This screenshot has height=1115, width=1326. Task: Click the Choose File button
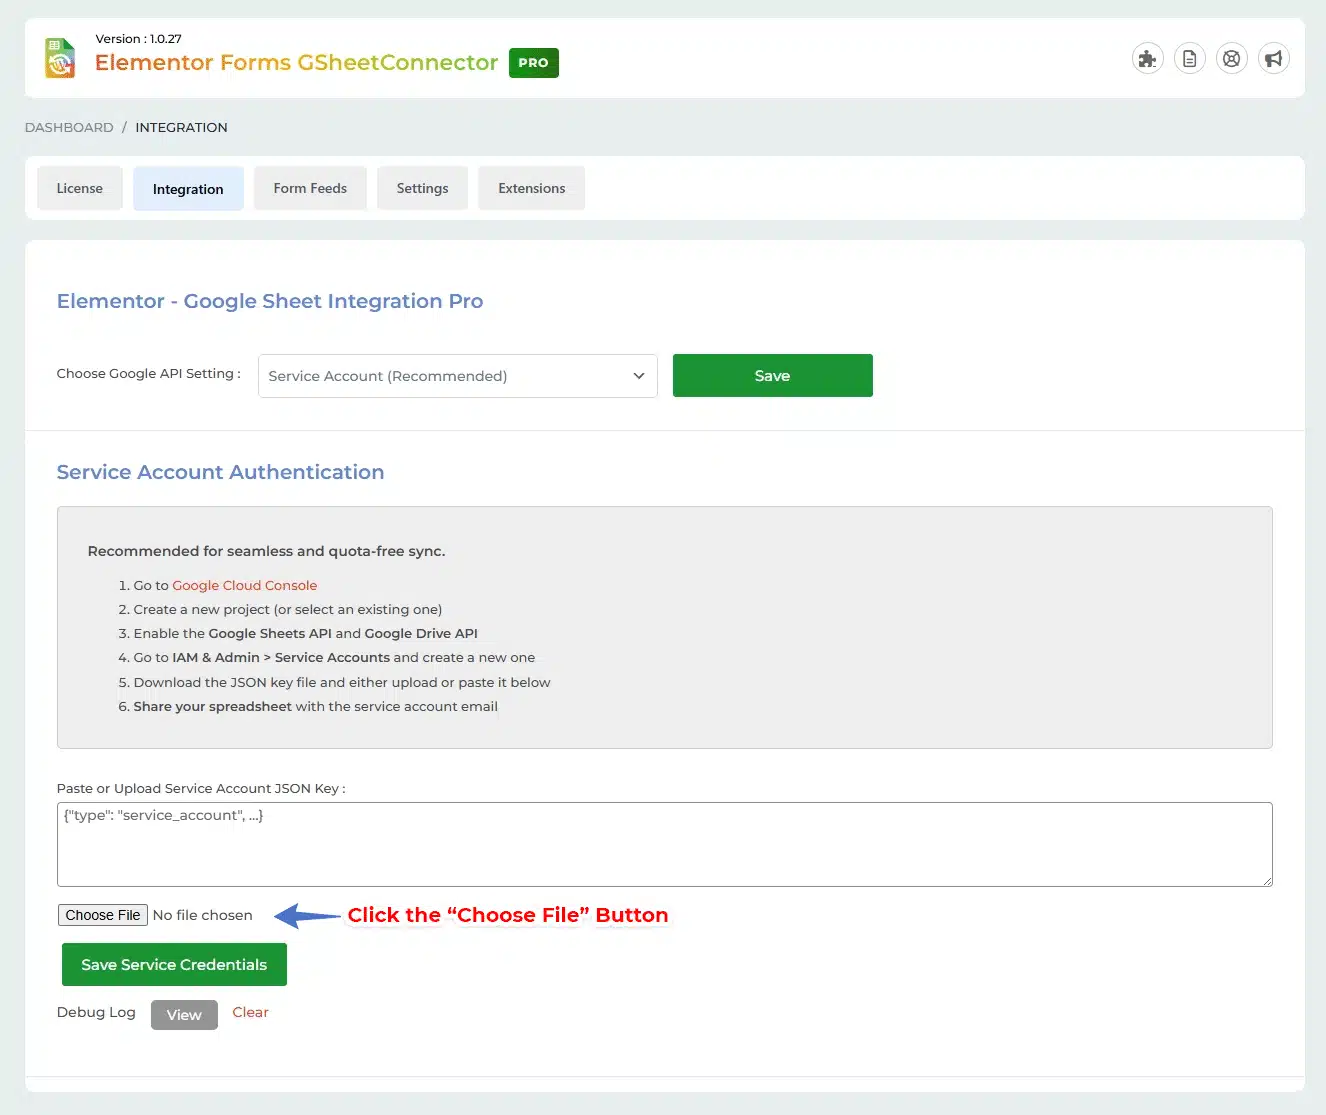point(103,915)
